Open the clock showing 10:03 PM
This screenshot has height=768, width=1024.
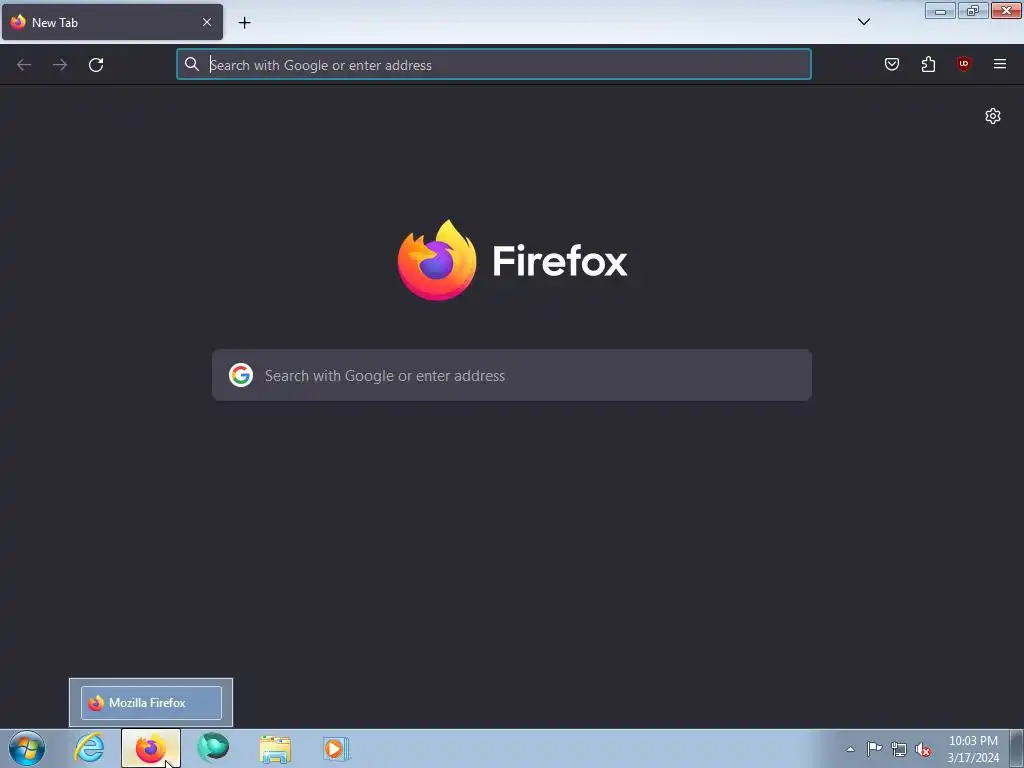(973, 749)
